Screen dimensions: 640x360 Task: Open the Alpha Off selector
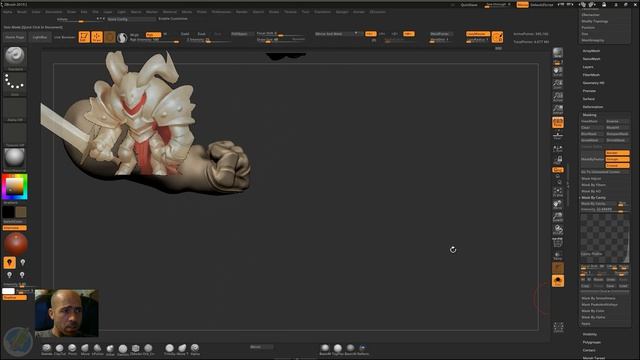(x=15, y=108)
